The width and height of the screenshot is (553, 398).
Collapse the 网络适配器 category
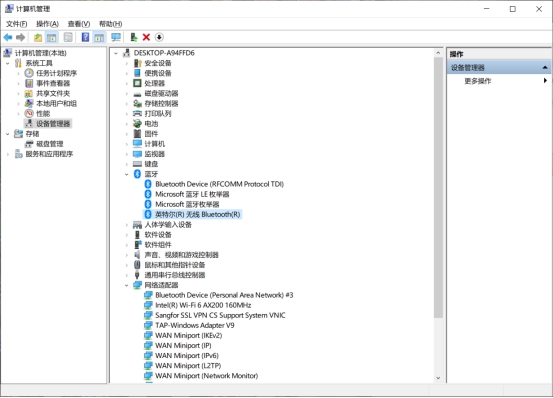point(126,285)
